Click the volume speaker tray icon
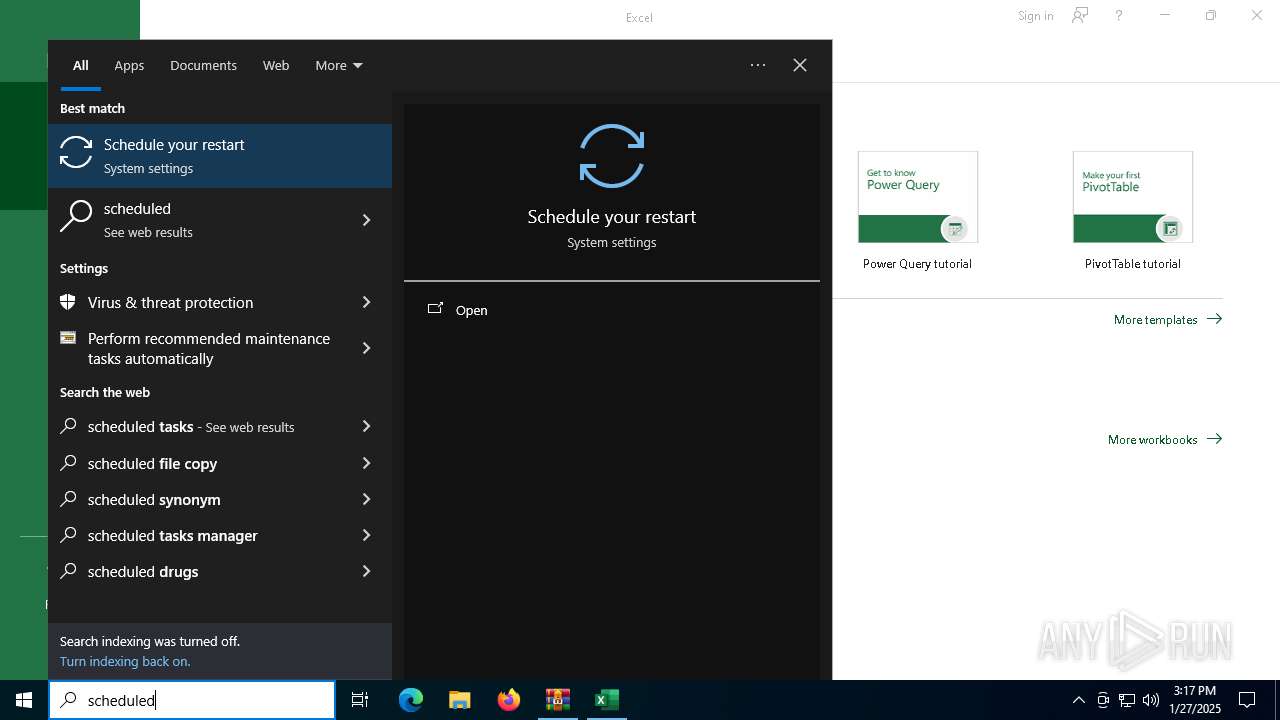Screen dimensions: 1280x720 (x=1150, y=700)
